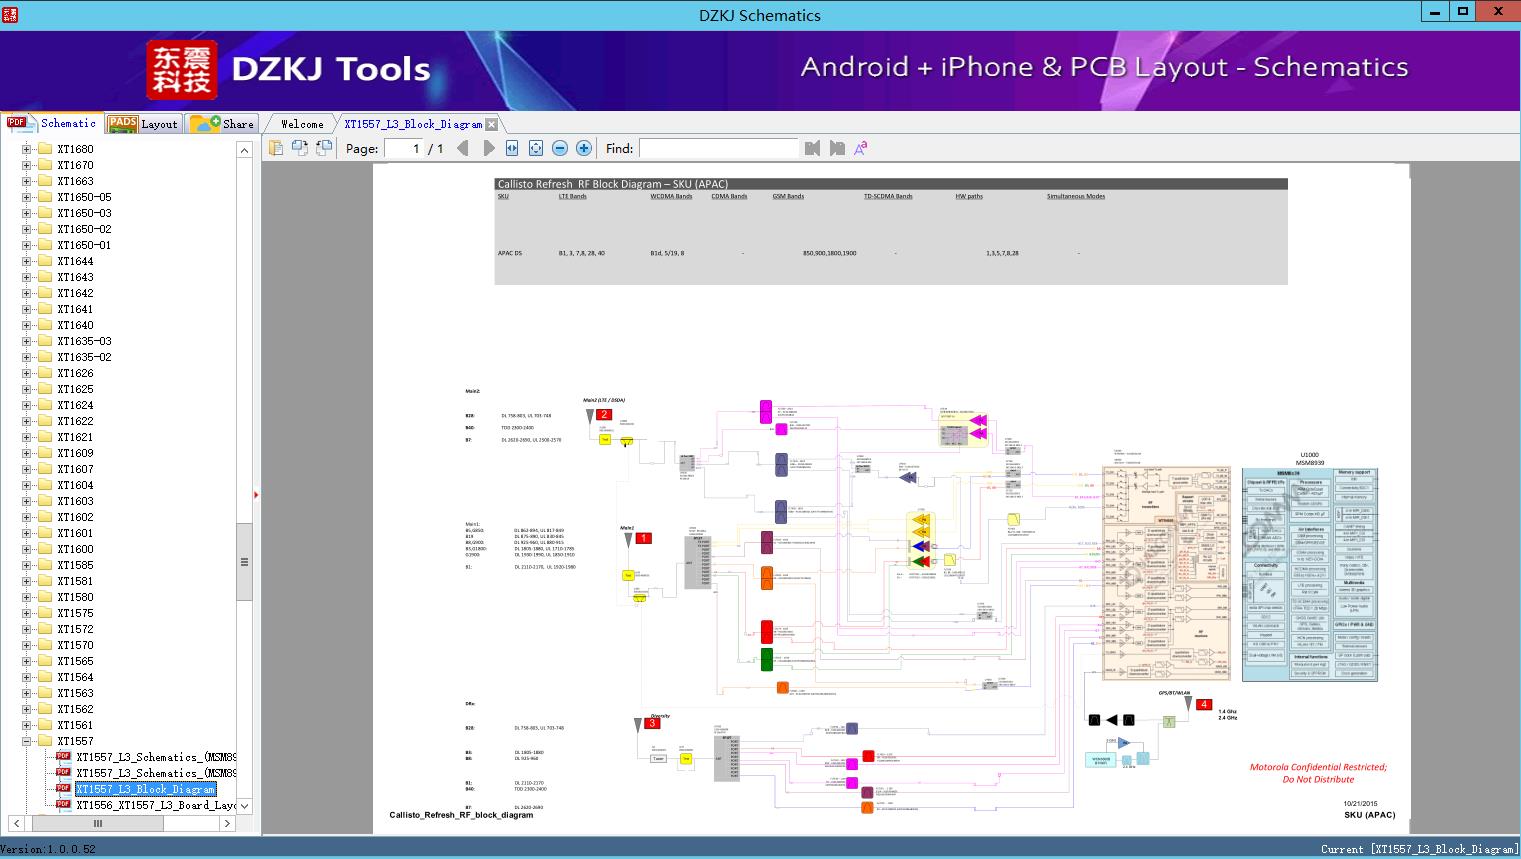Click the tree horizontal scrollbar thumb
The width and height of the screenshot is (1521, 859).
click(98, 824)
